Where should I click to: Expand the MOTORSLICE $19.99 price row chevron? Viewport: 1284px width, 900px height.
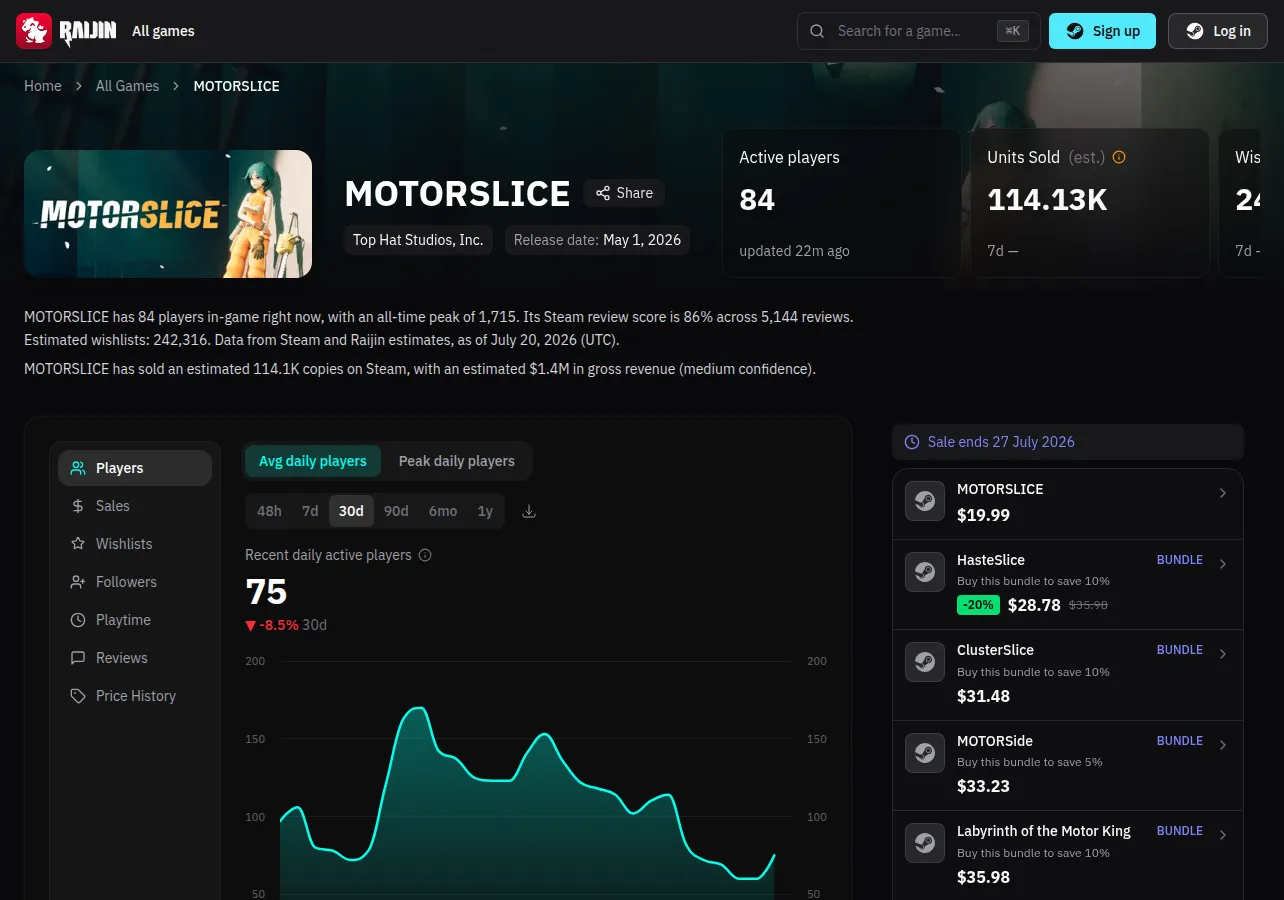coord(1223,493)
